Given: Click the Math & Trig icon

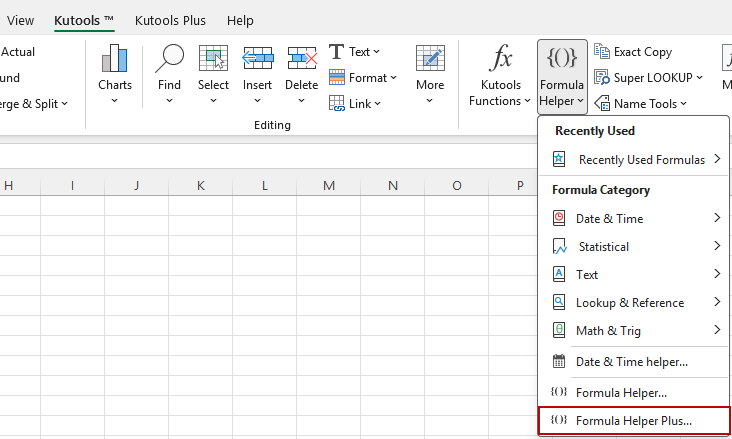Looking at the screenshot, I should [559, 330].
